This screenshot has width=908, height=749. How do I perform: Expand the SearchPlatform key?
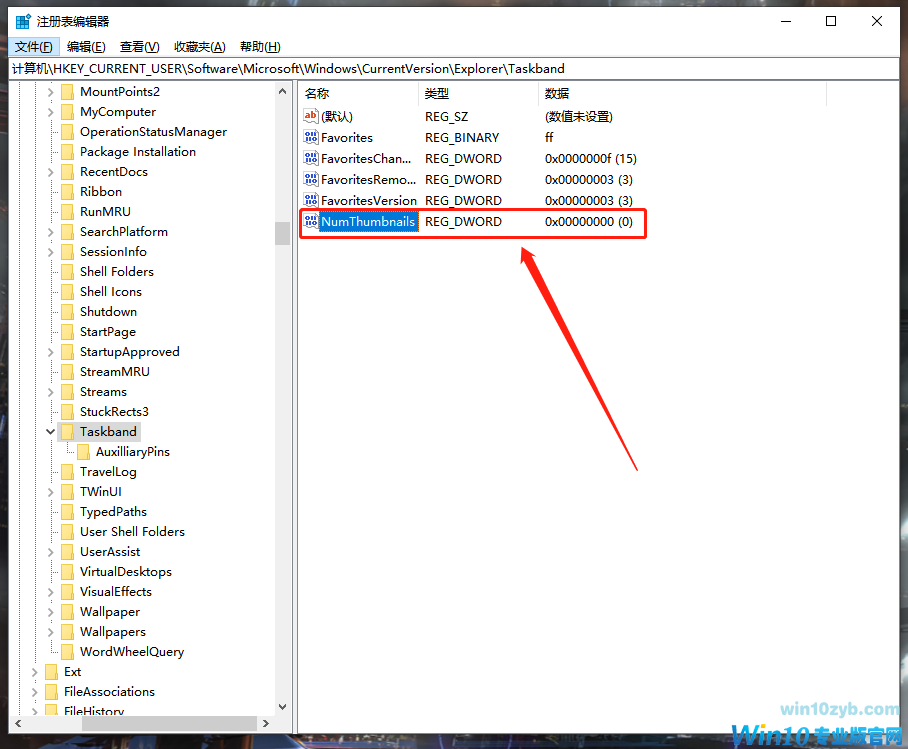pos(50,232)
